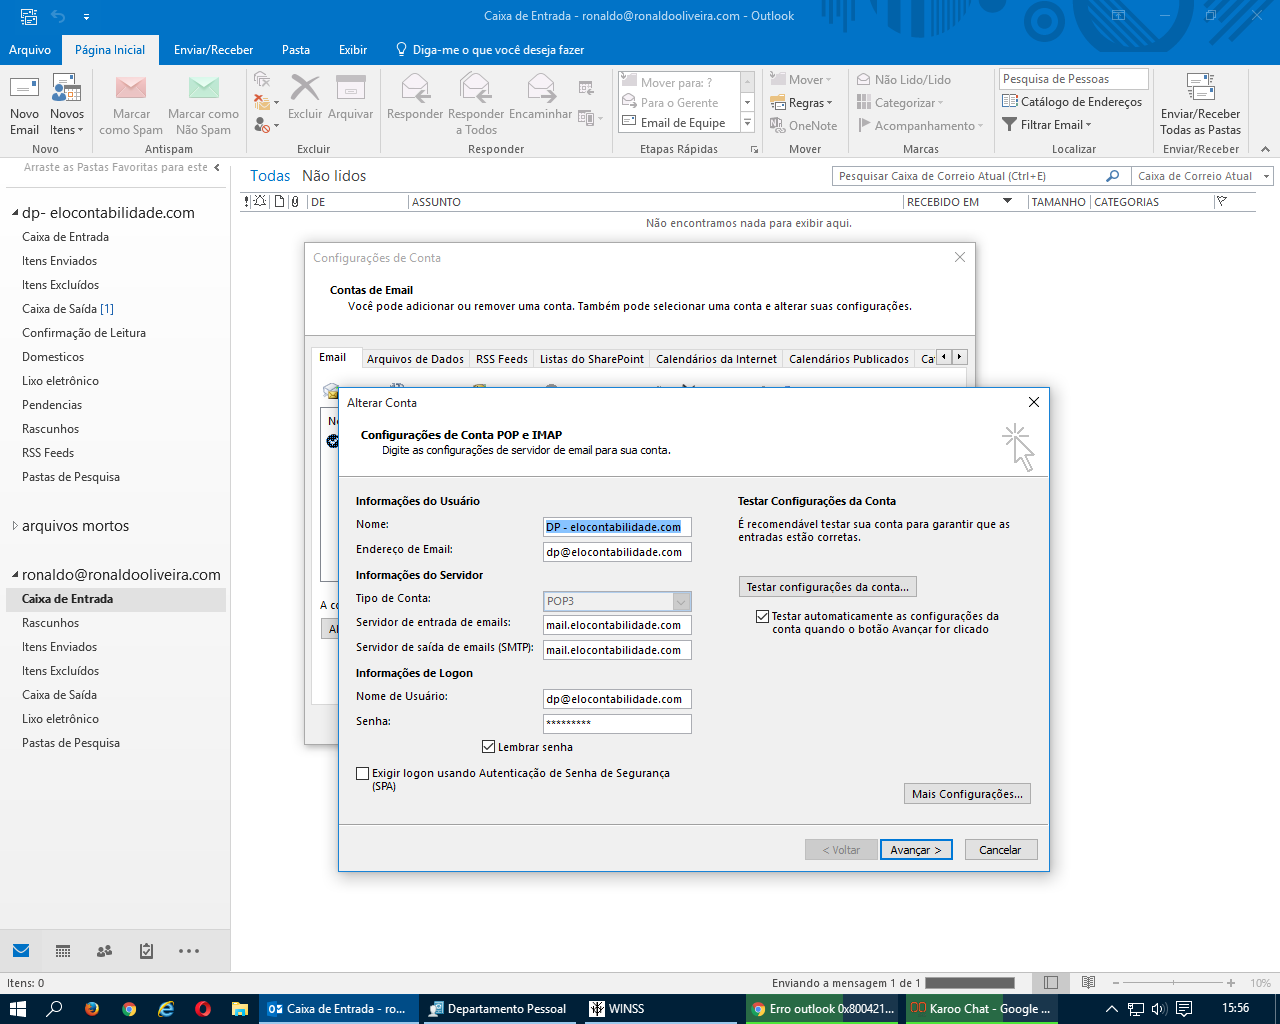Image resolution: width=1280 pixels, height=1024 pixels.
Task: Click Outlook send/receive quick access icon
Action: point(29,16)
